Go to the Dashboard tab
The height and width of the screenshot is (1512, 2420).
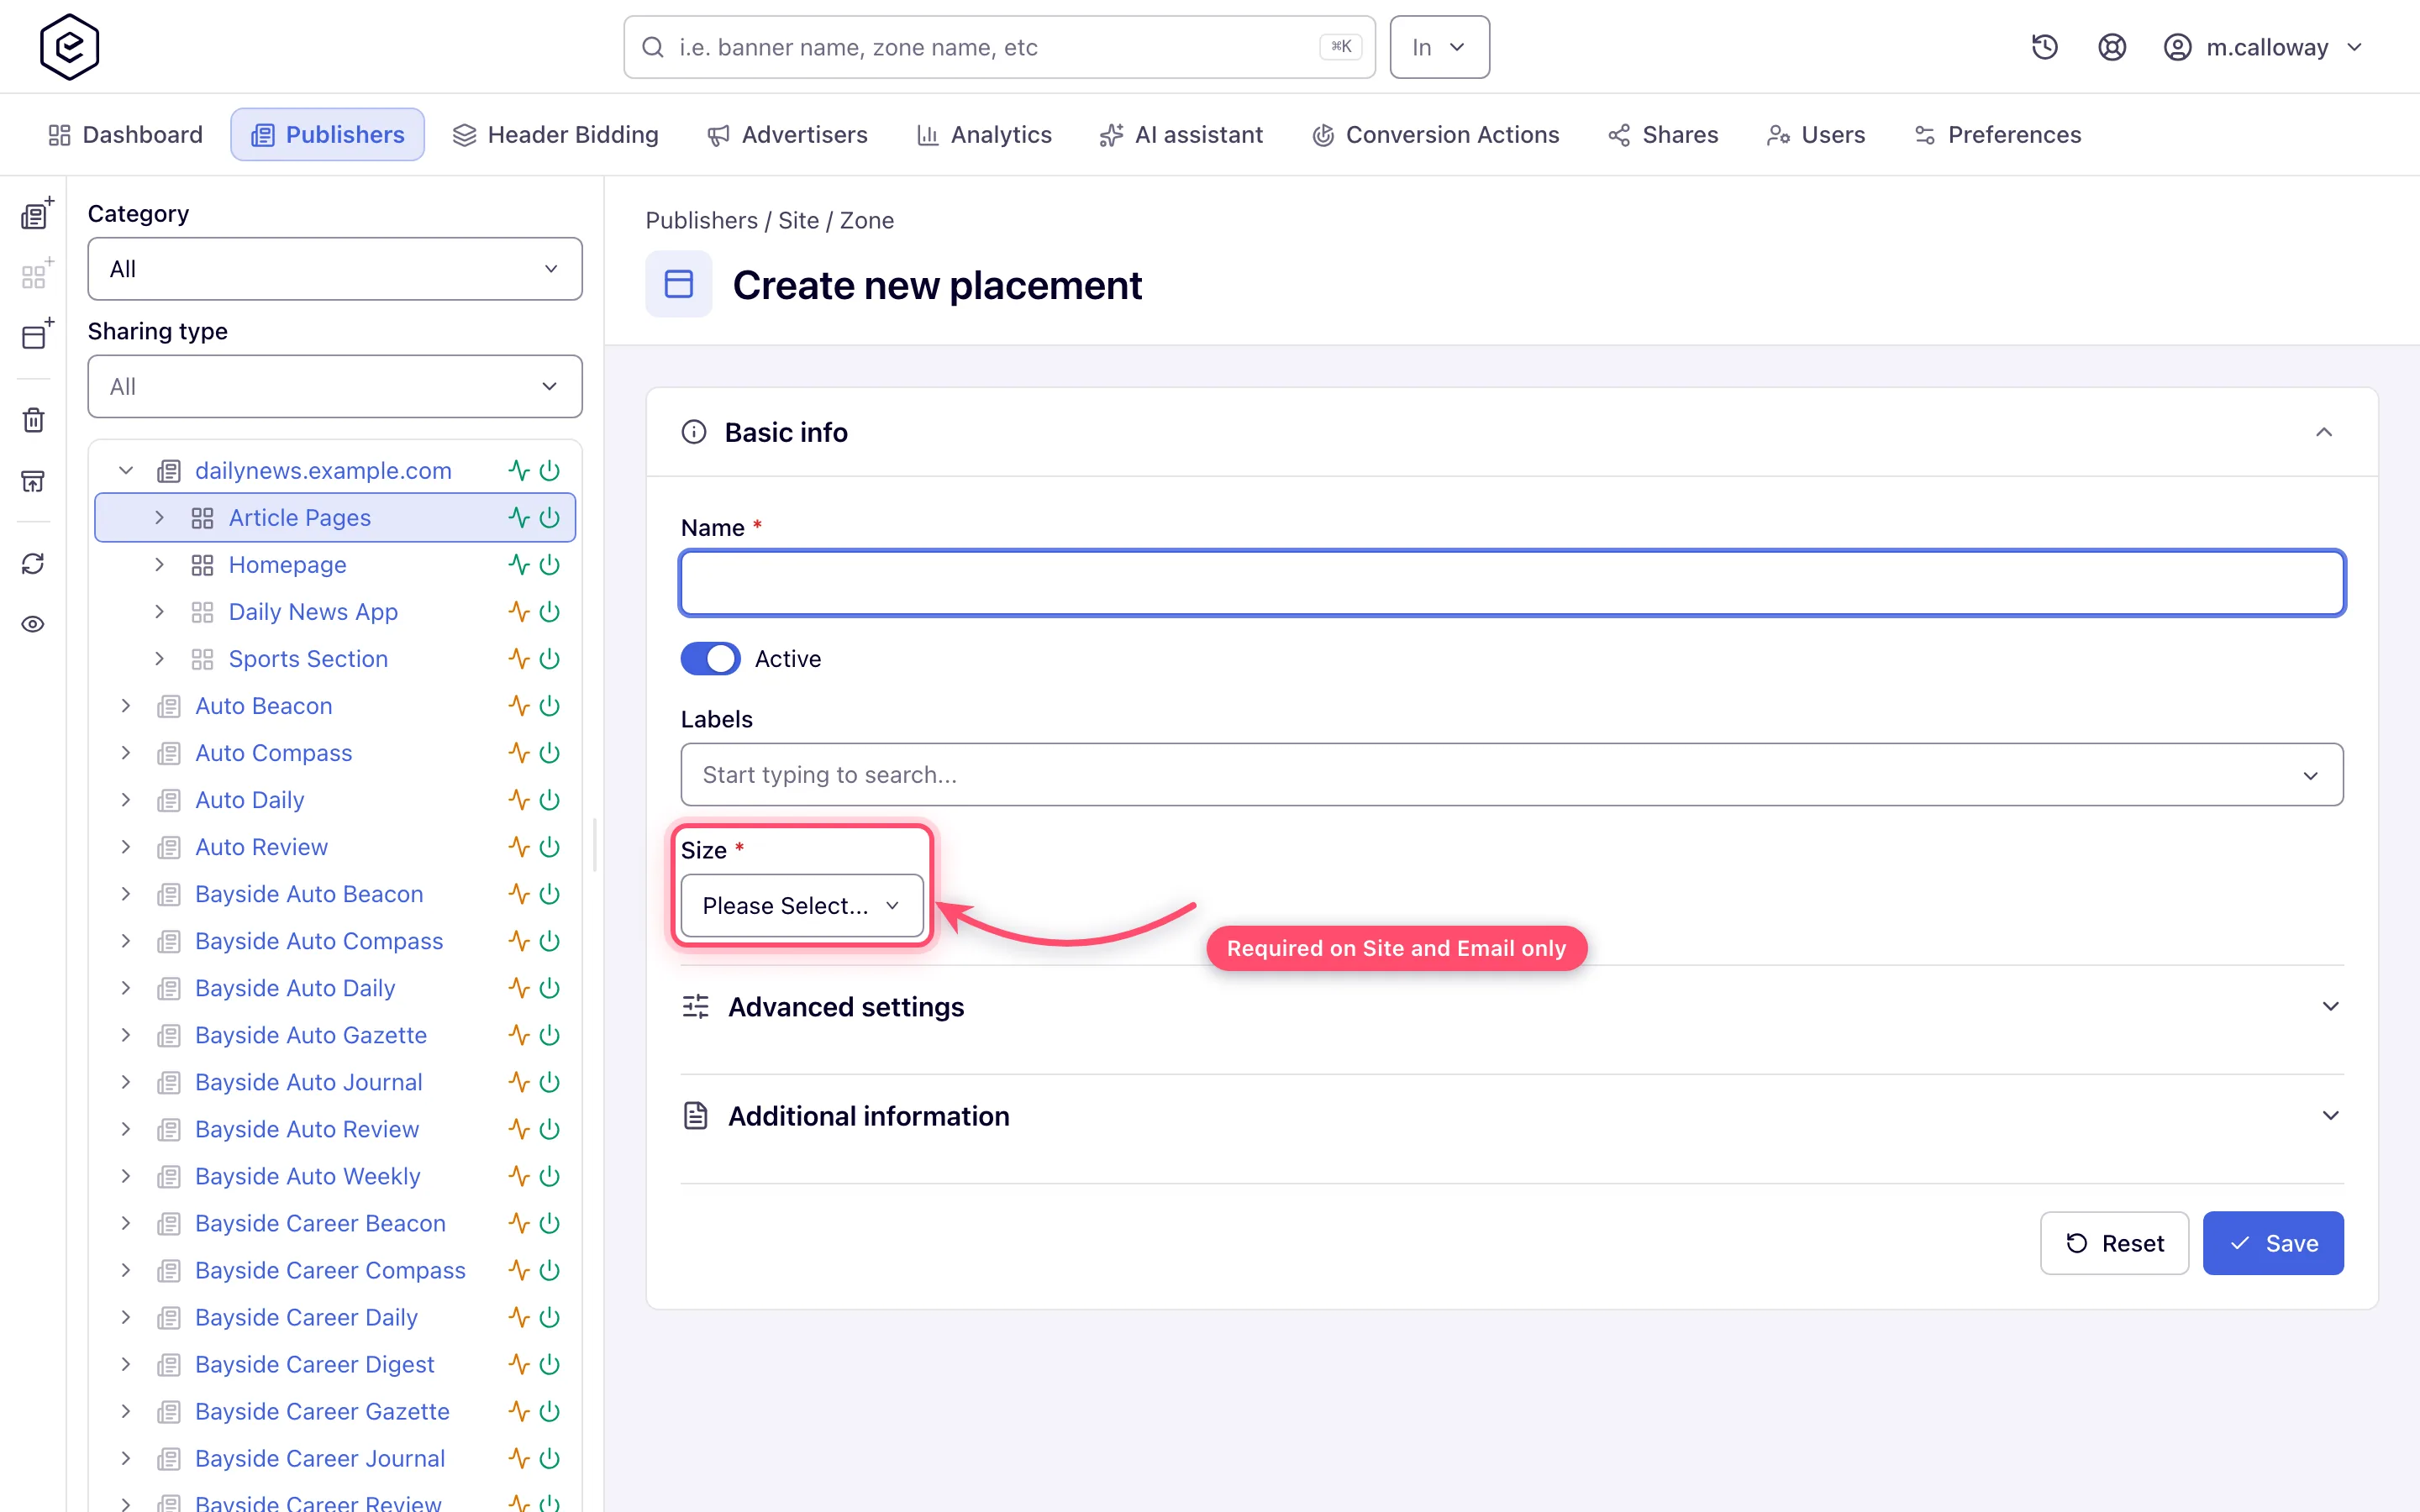pos(126,135)
